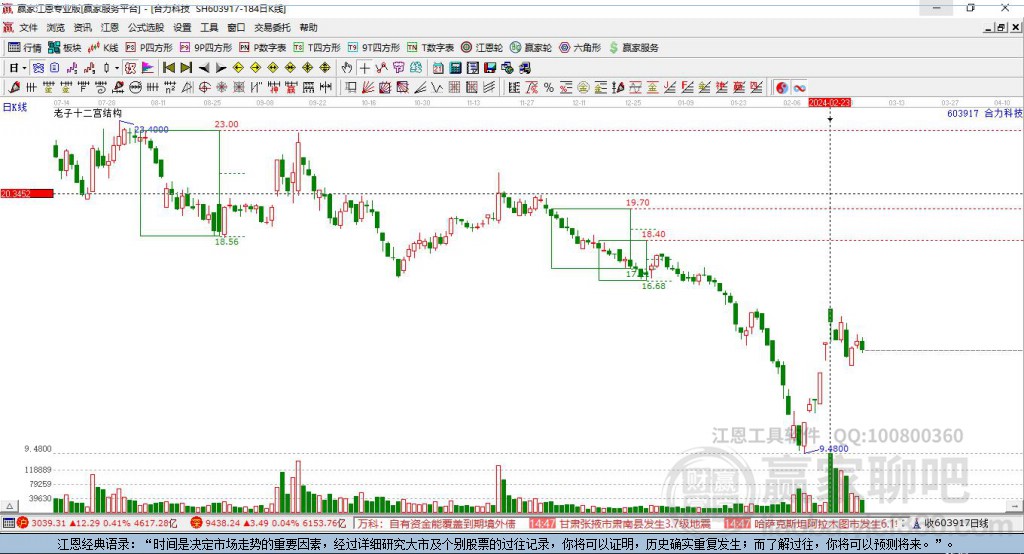Open the 设置 menu
The image size is (1024, 554).
point(182,27)
